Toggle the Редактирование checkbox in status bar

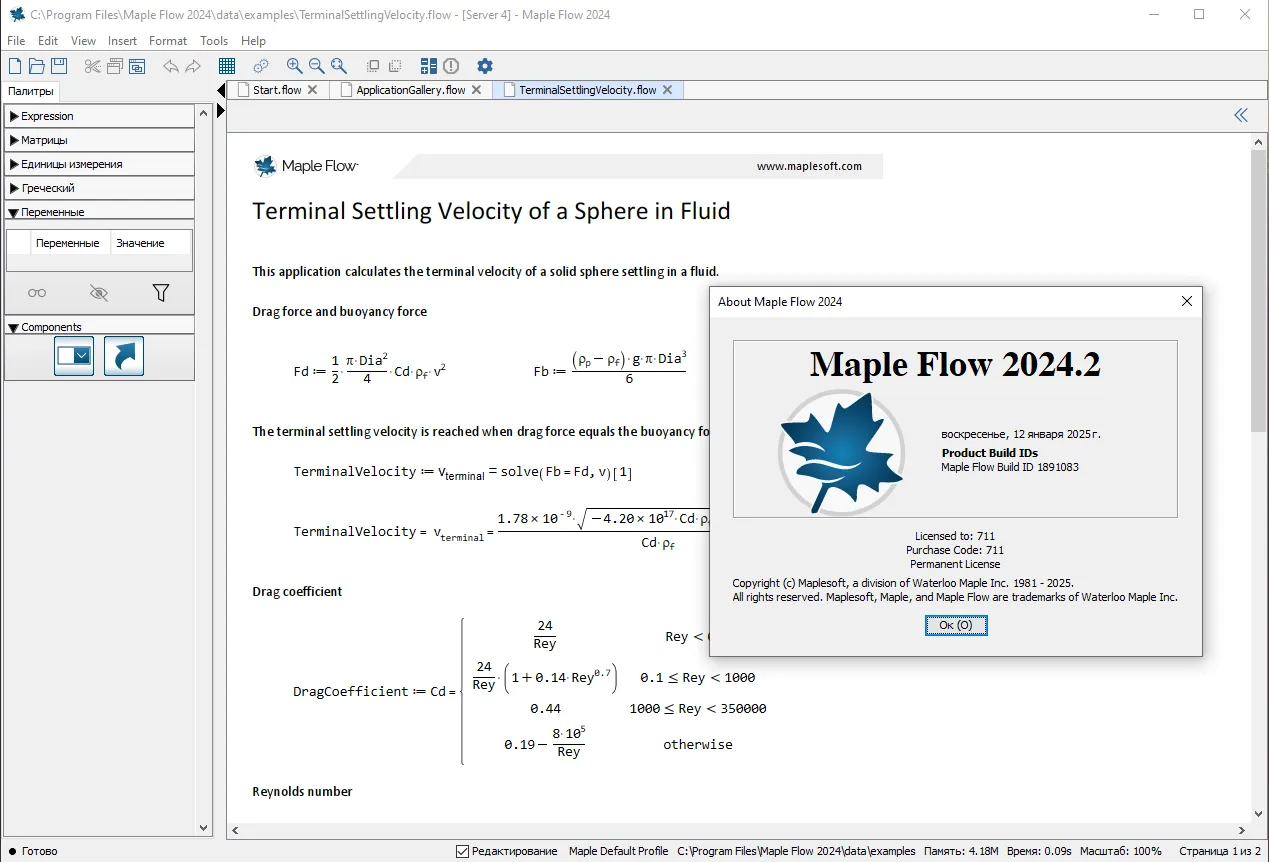(462, 851)
